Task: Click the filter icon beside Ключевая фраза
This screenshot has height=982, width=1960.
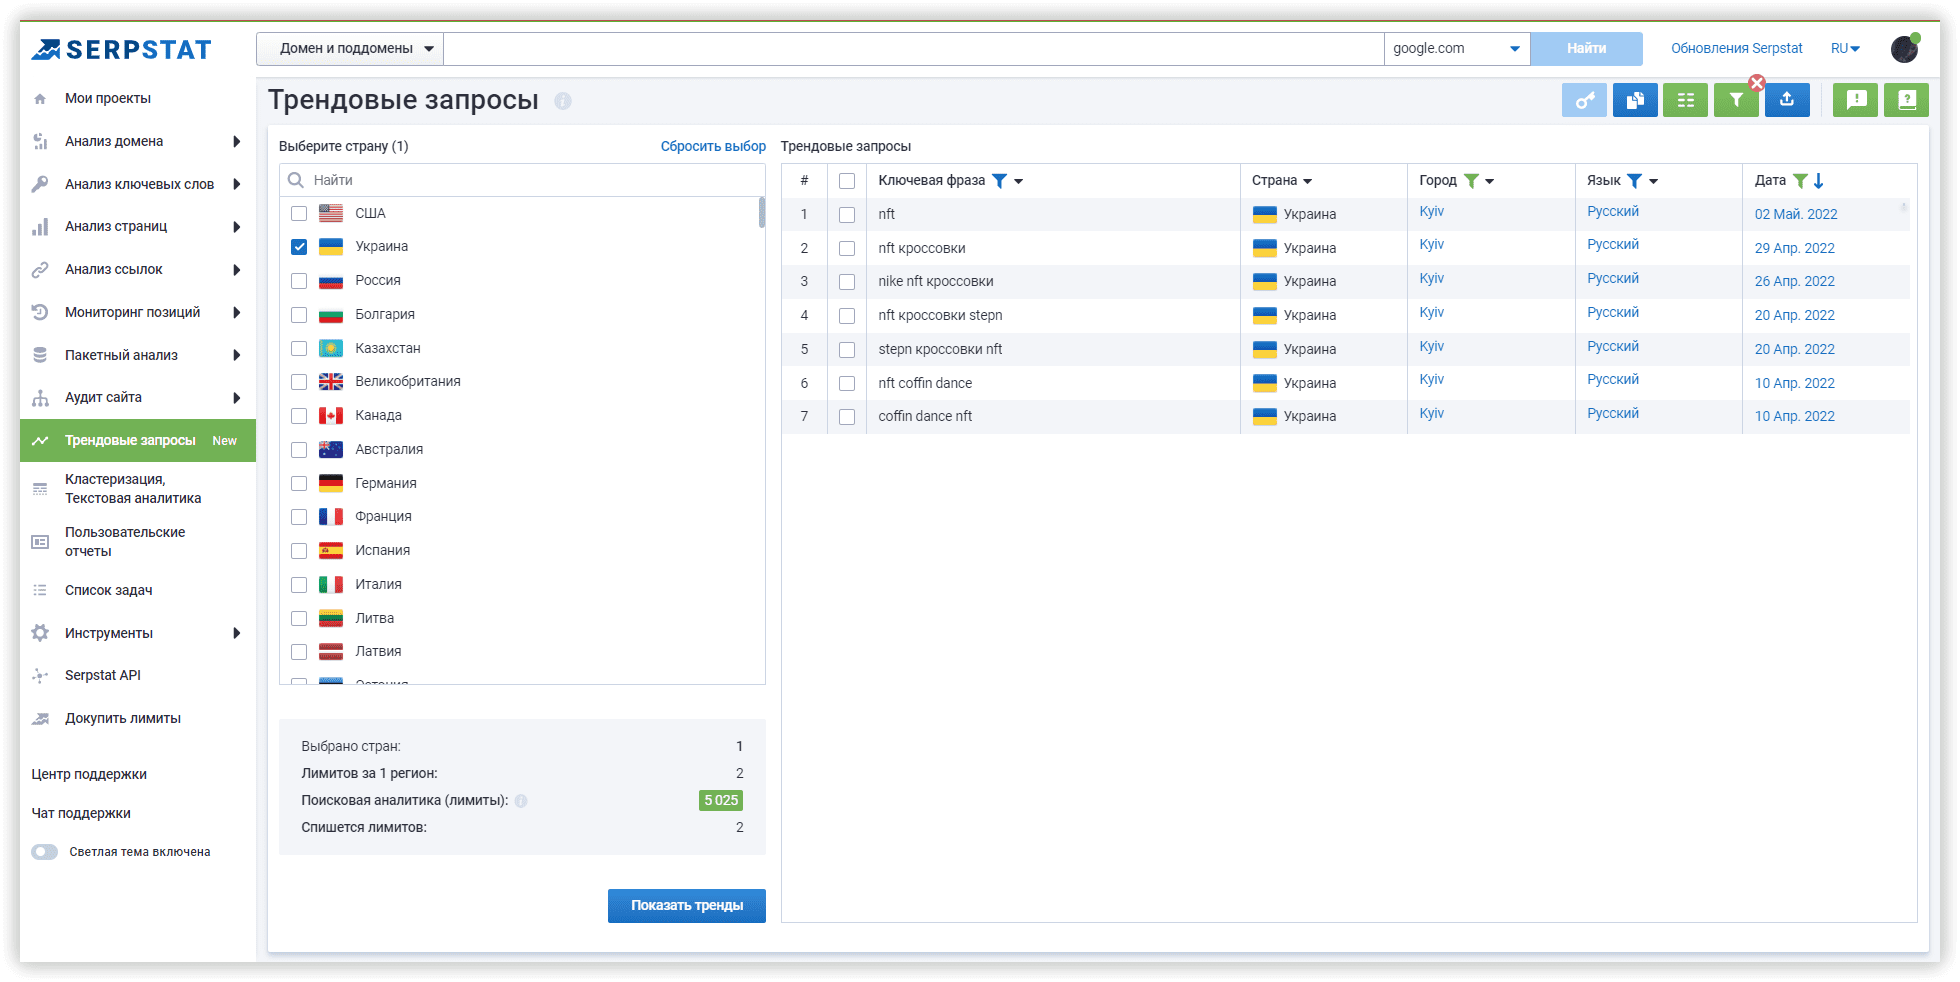Action: click(999, 181)
